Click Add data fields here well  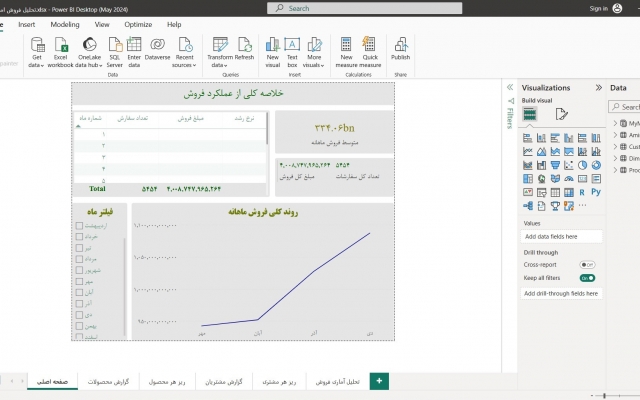pos(561,236)
